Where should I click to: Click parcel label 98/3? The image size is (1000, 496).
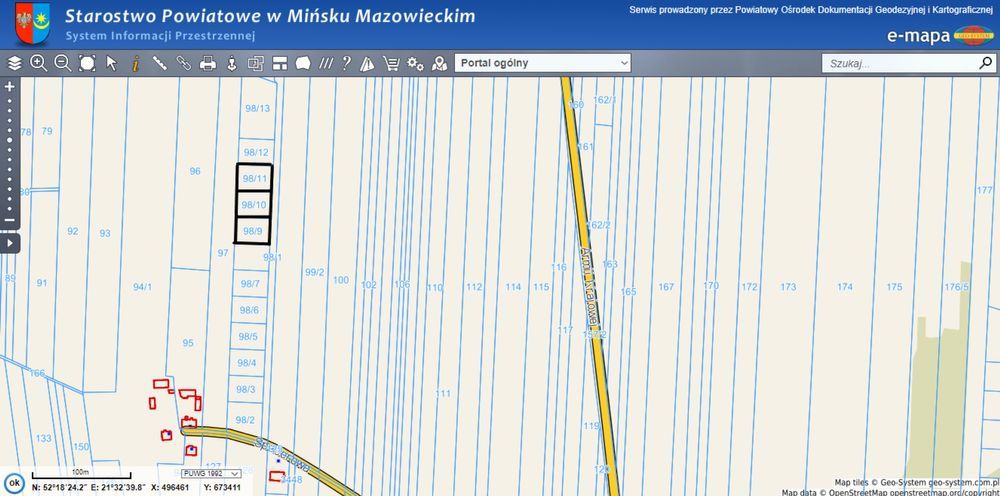[246, 389]
